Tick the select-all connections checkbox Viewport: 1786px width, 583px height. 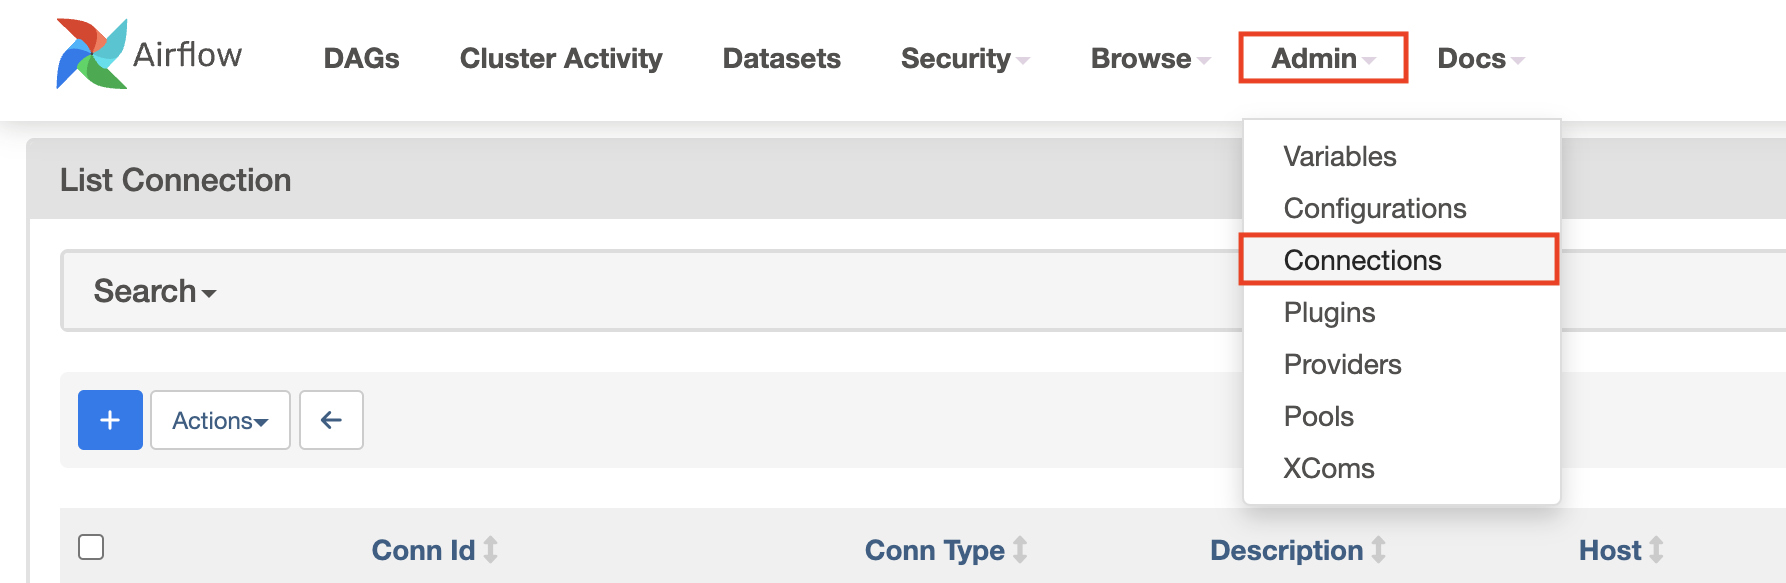(x=91, y=547)
